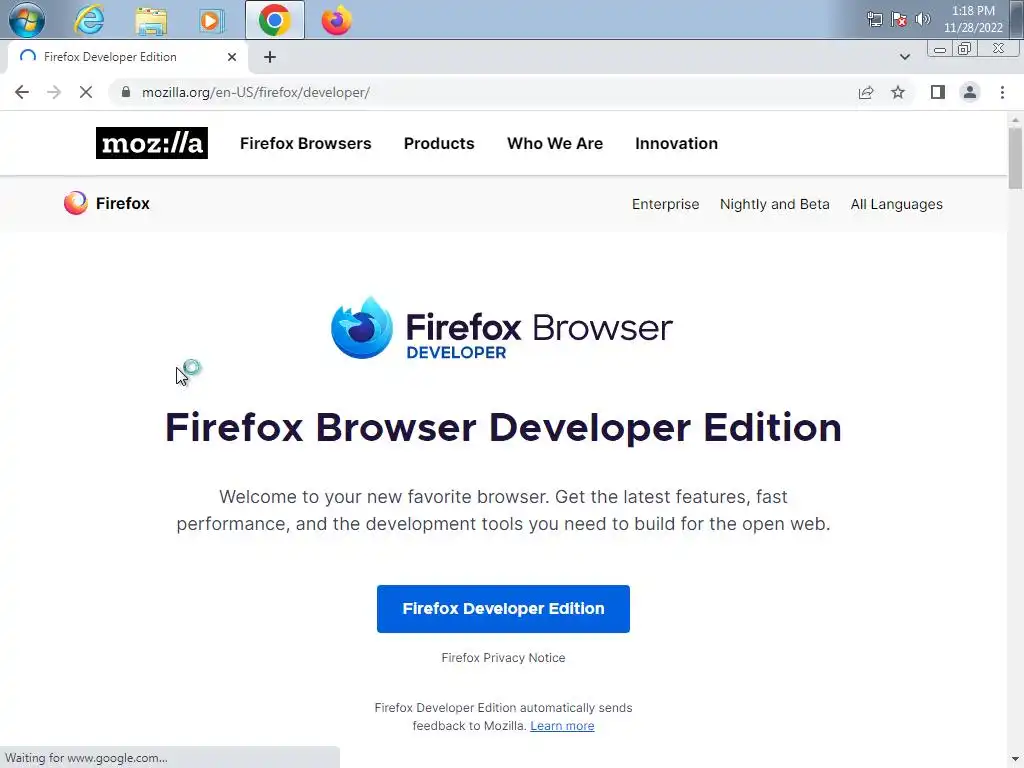The image size is (1024, 768).
Task: Go back to previous page
Action: click(22, 92)
